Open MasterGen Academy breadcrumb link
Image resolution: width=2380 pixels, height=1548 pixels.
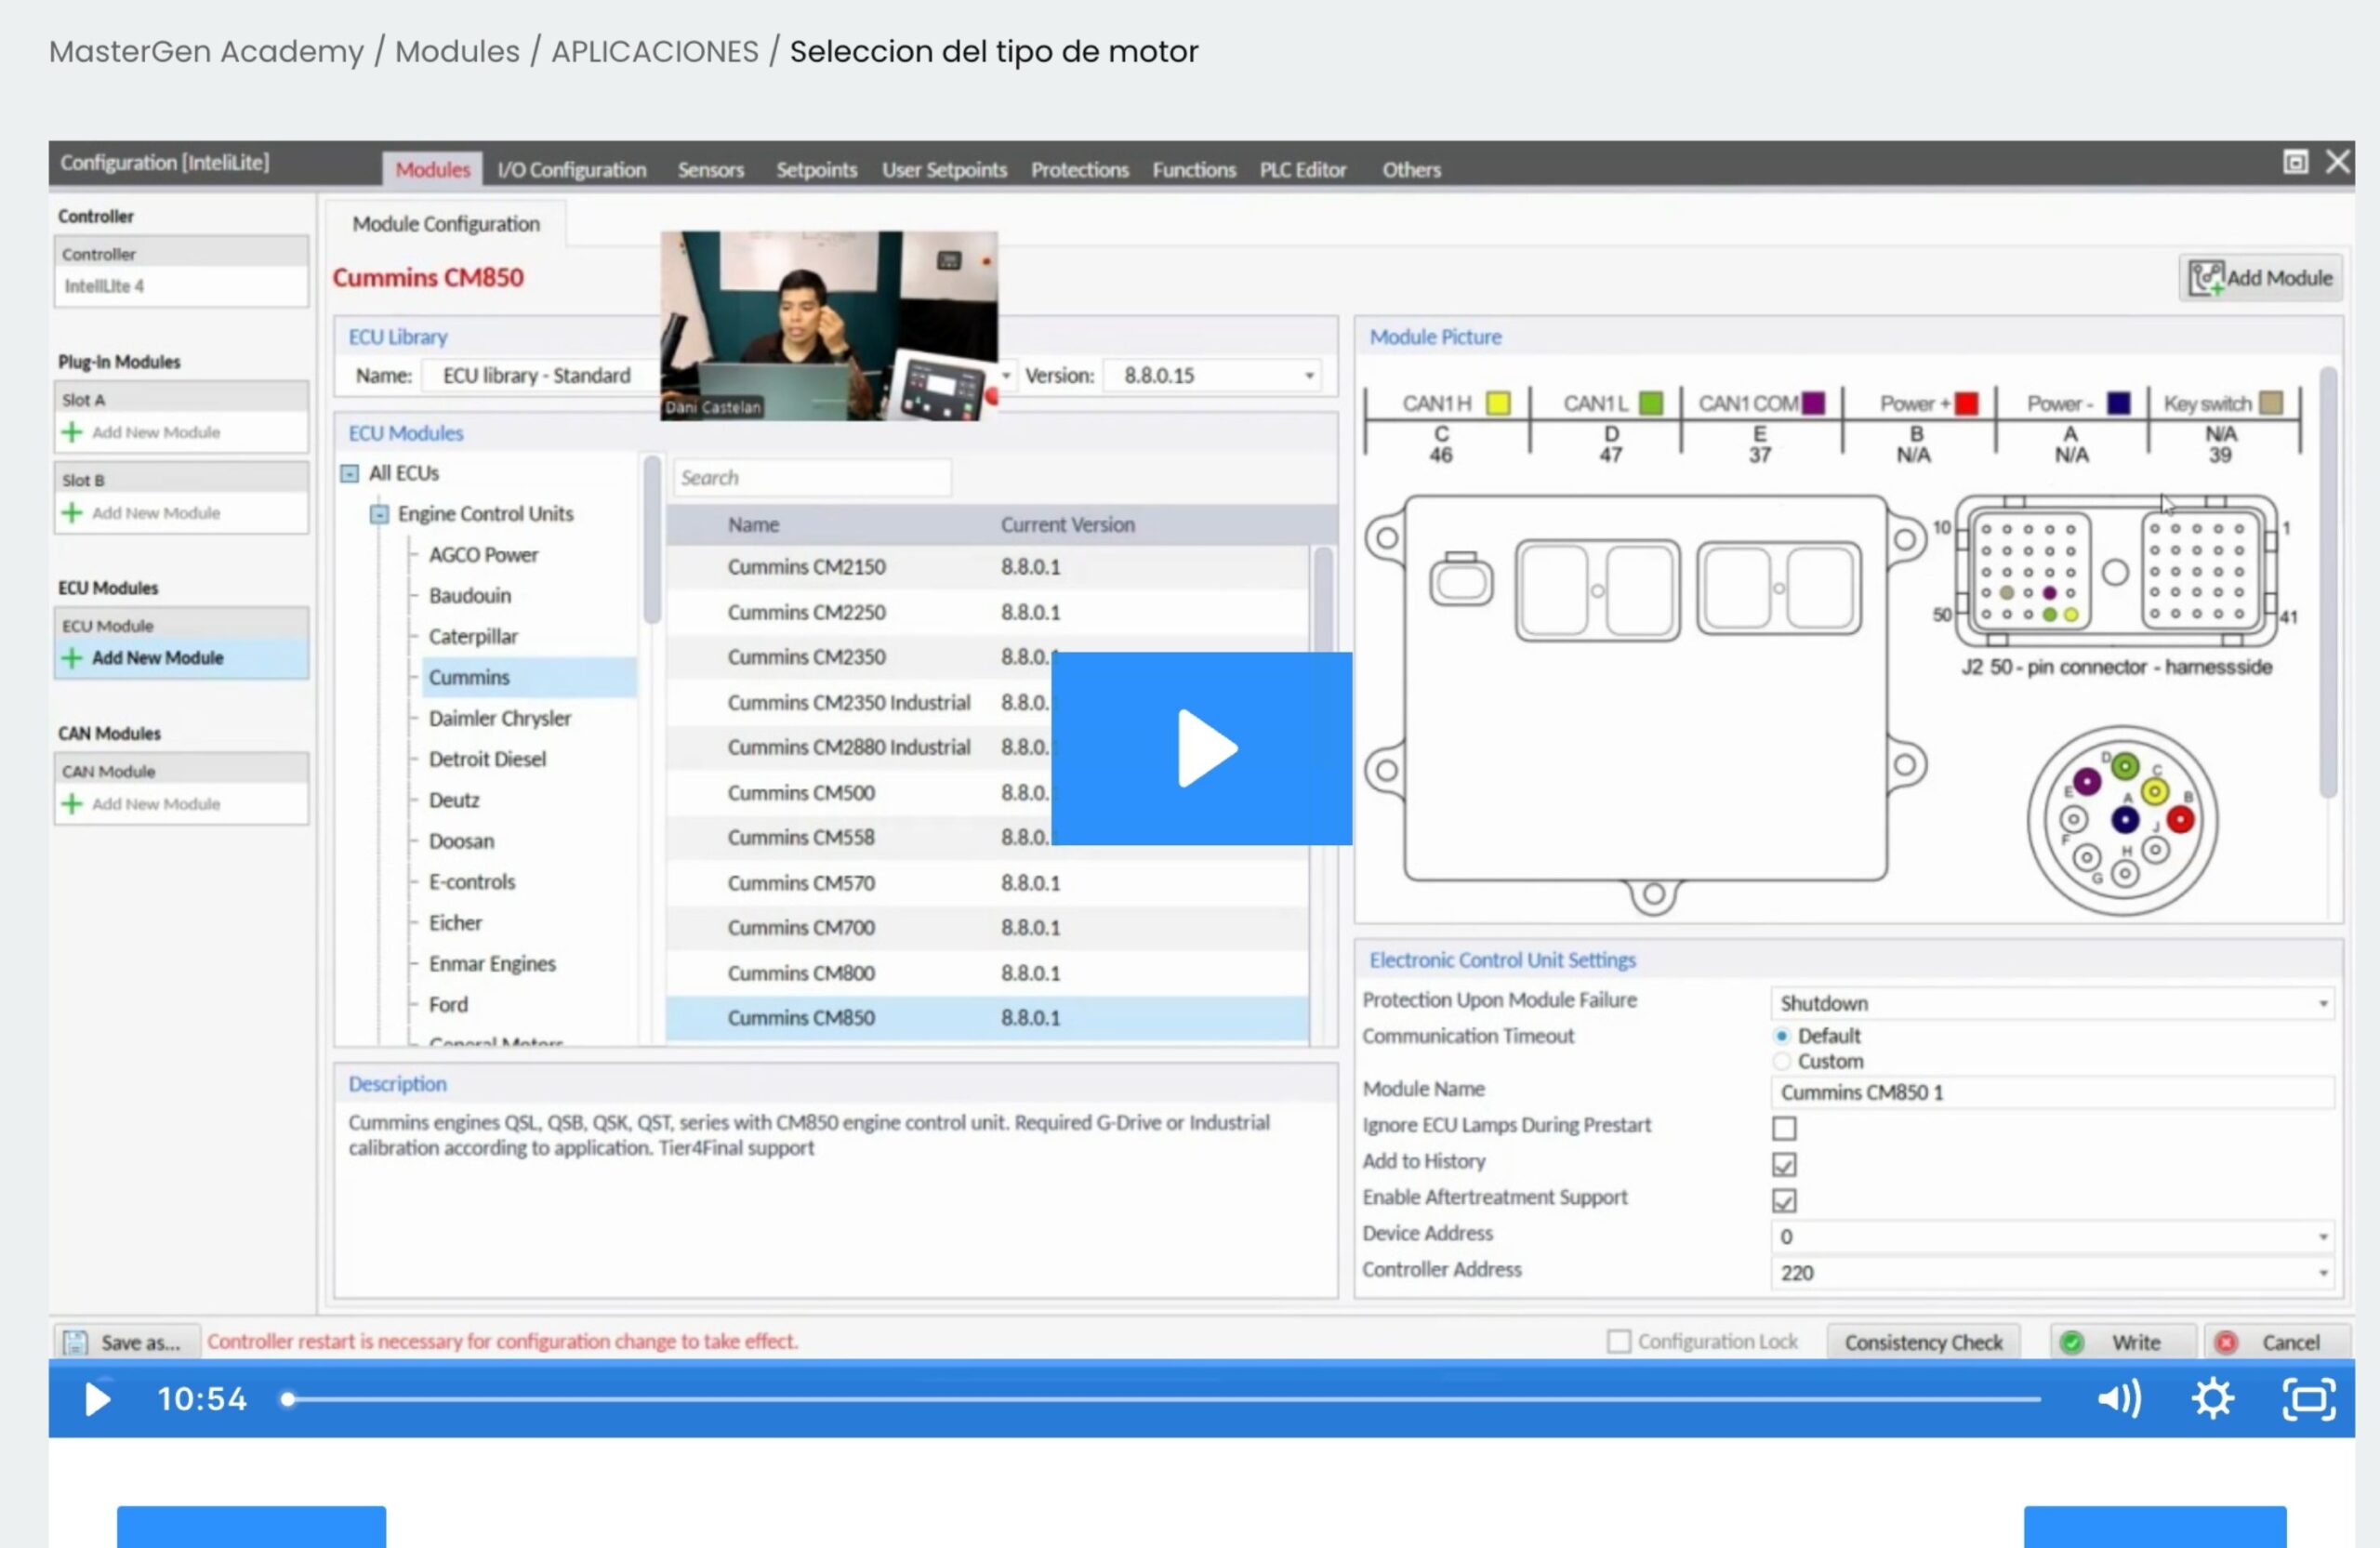[x=206, y=51]
